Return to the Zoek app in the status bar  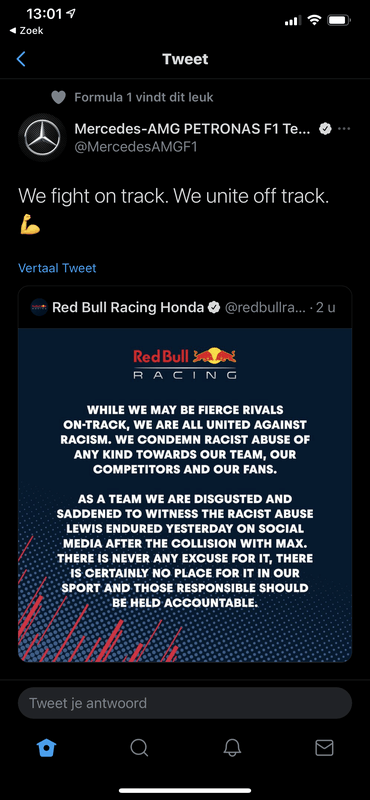[x=26, y=31]
